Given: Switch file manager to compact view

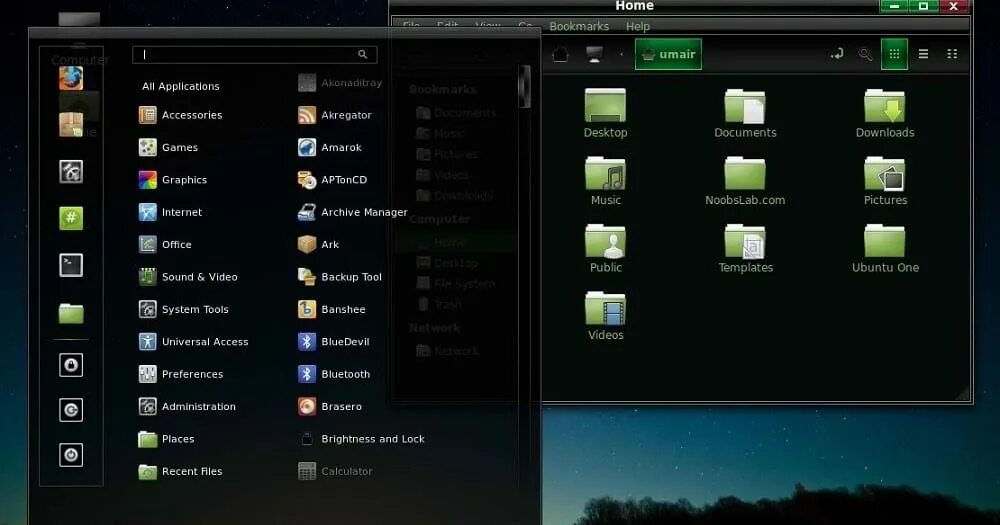Looking at the screenshot, I should [x=952, y=54].
